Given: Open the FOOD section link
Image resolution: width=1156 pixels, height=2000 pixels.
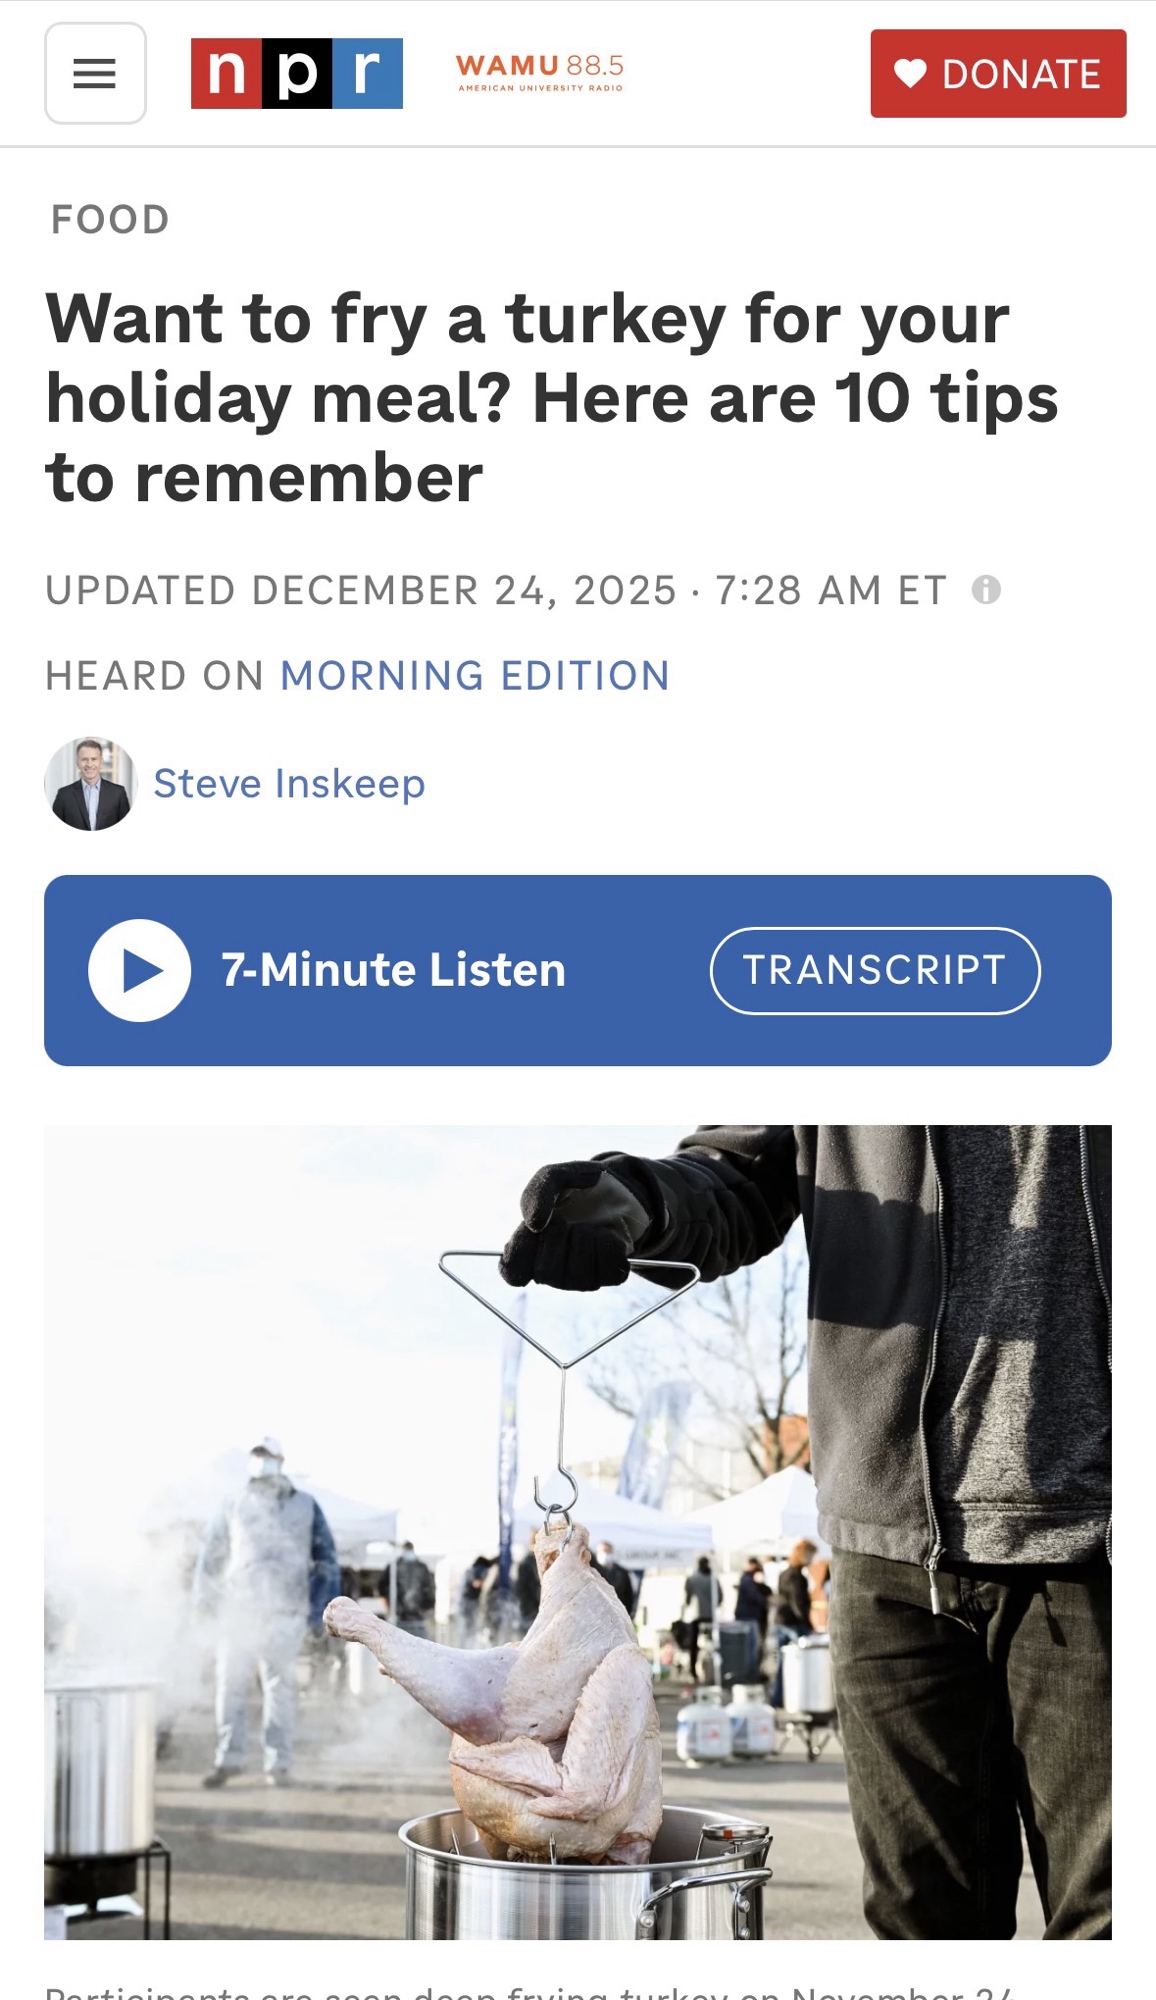Looking at the screenshot, I should (110, 219).
